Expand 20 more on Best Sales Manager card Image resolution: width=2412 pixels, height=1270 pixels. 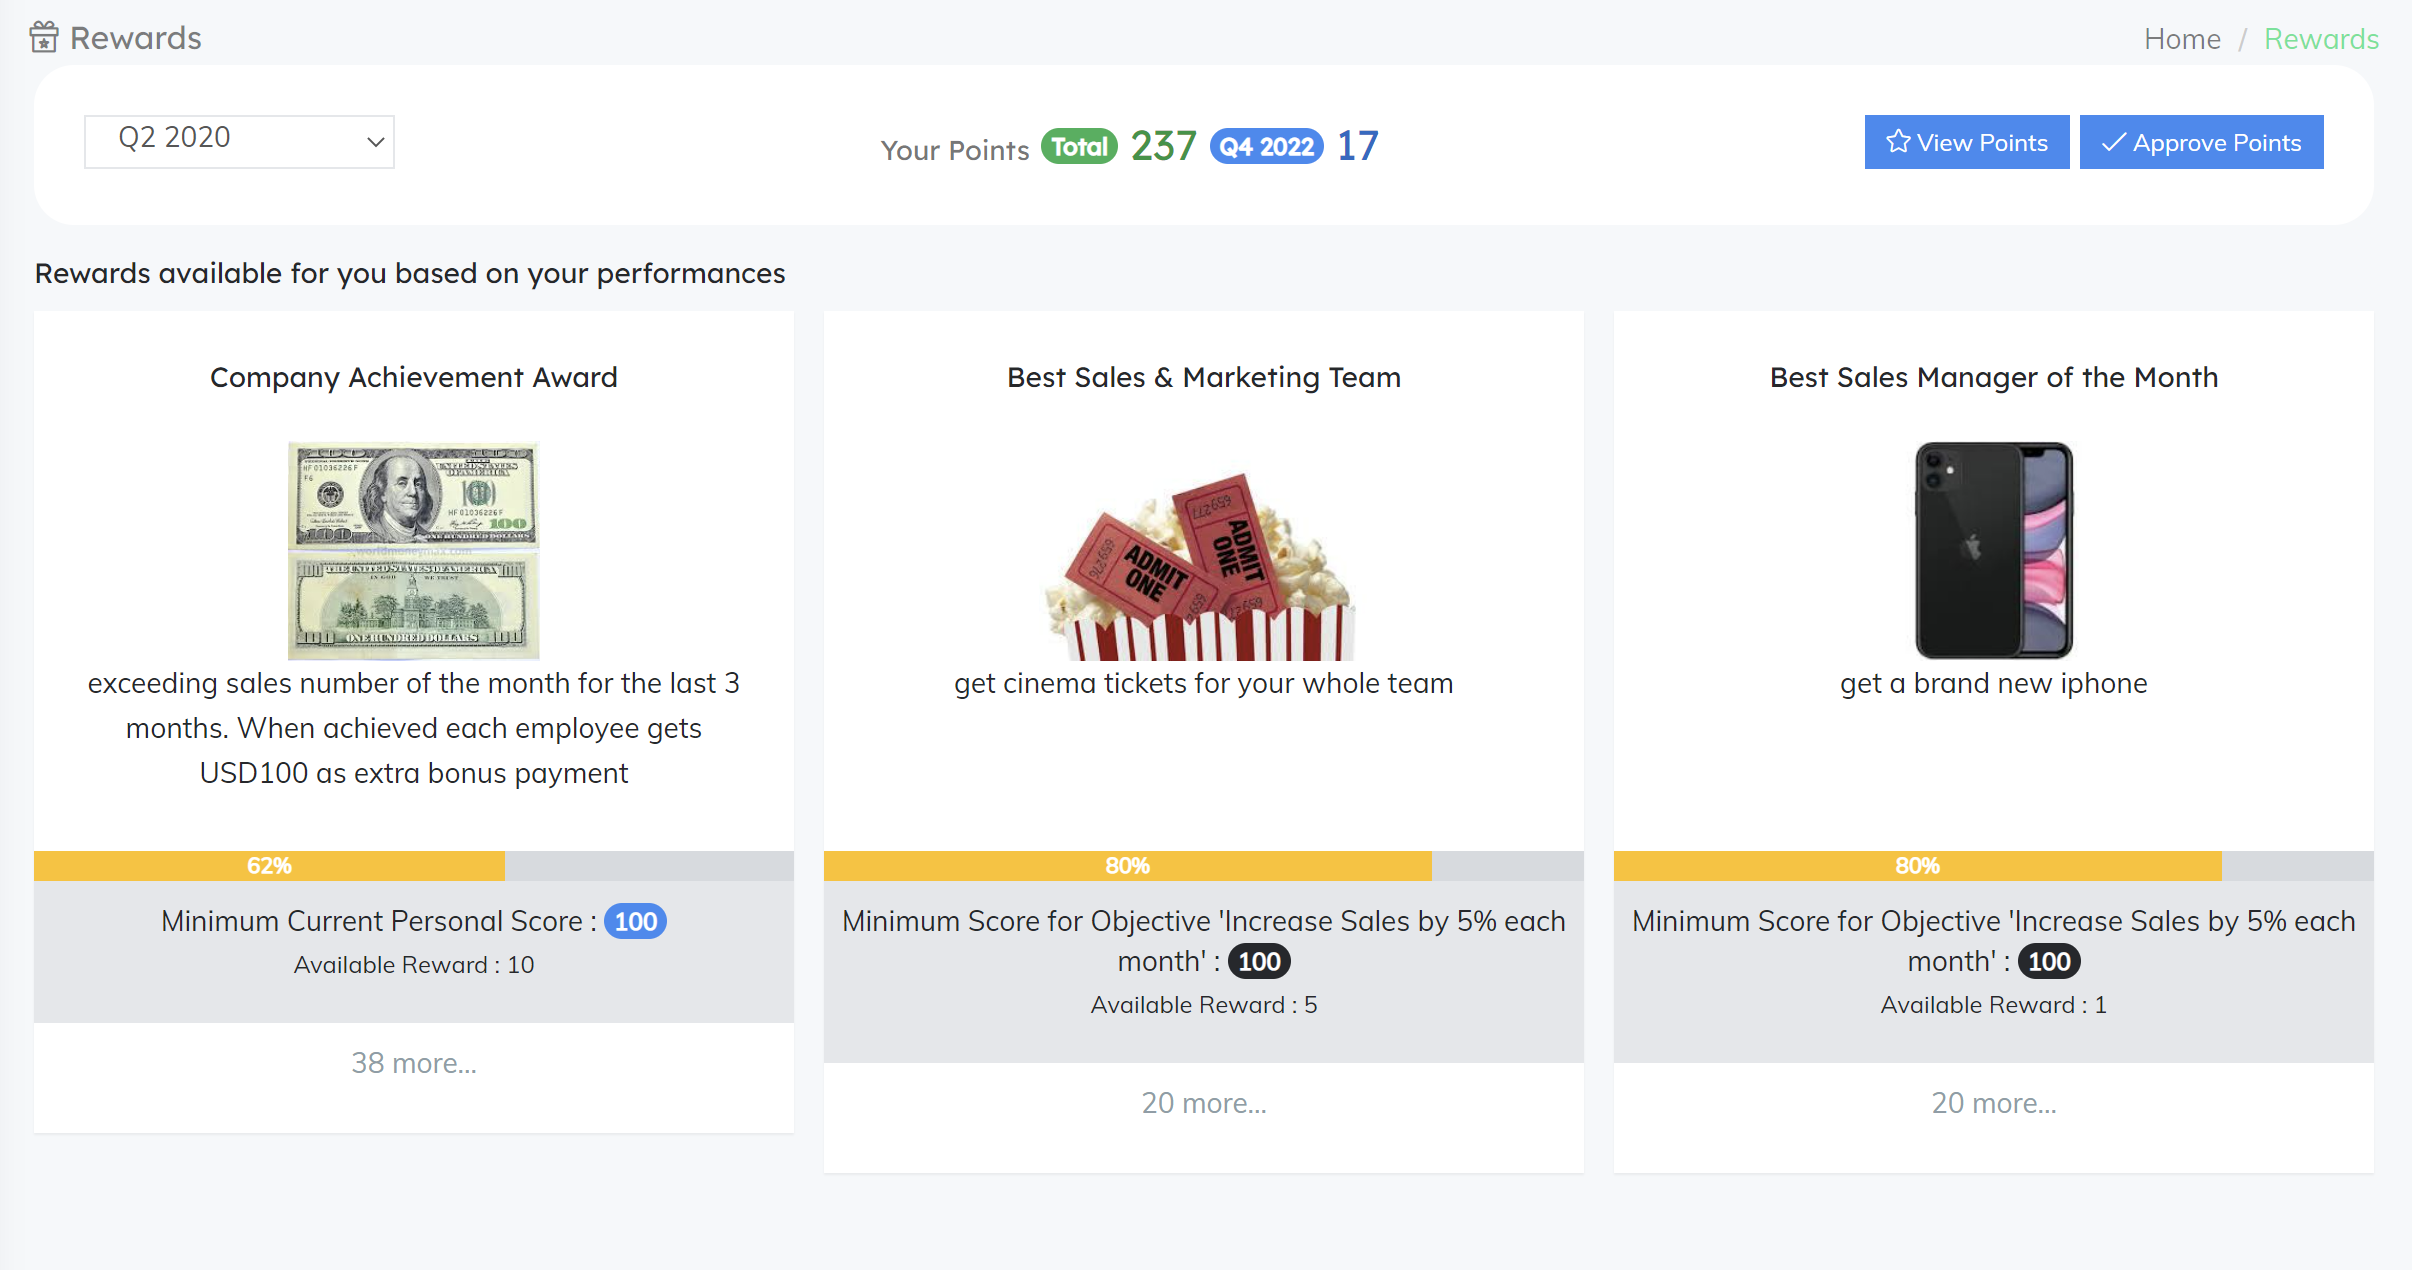1994,1103
